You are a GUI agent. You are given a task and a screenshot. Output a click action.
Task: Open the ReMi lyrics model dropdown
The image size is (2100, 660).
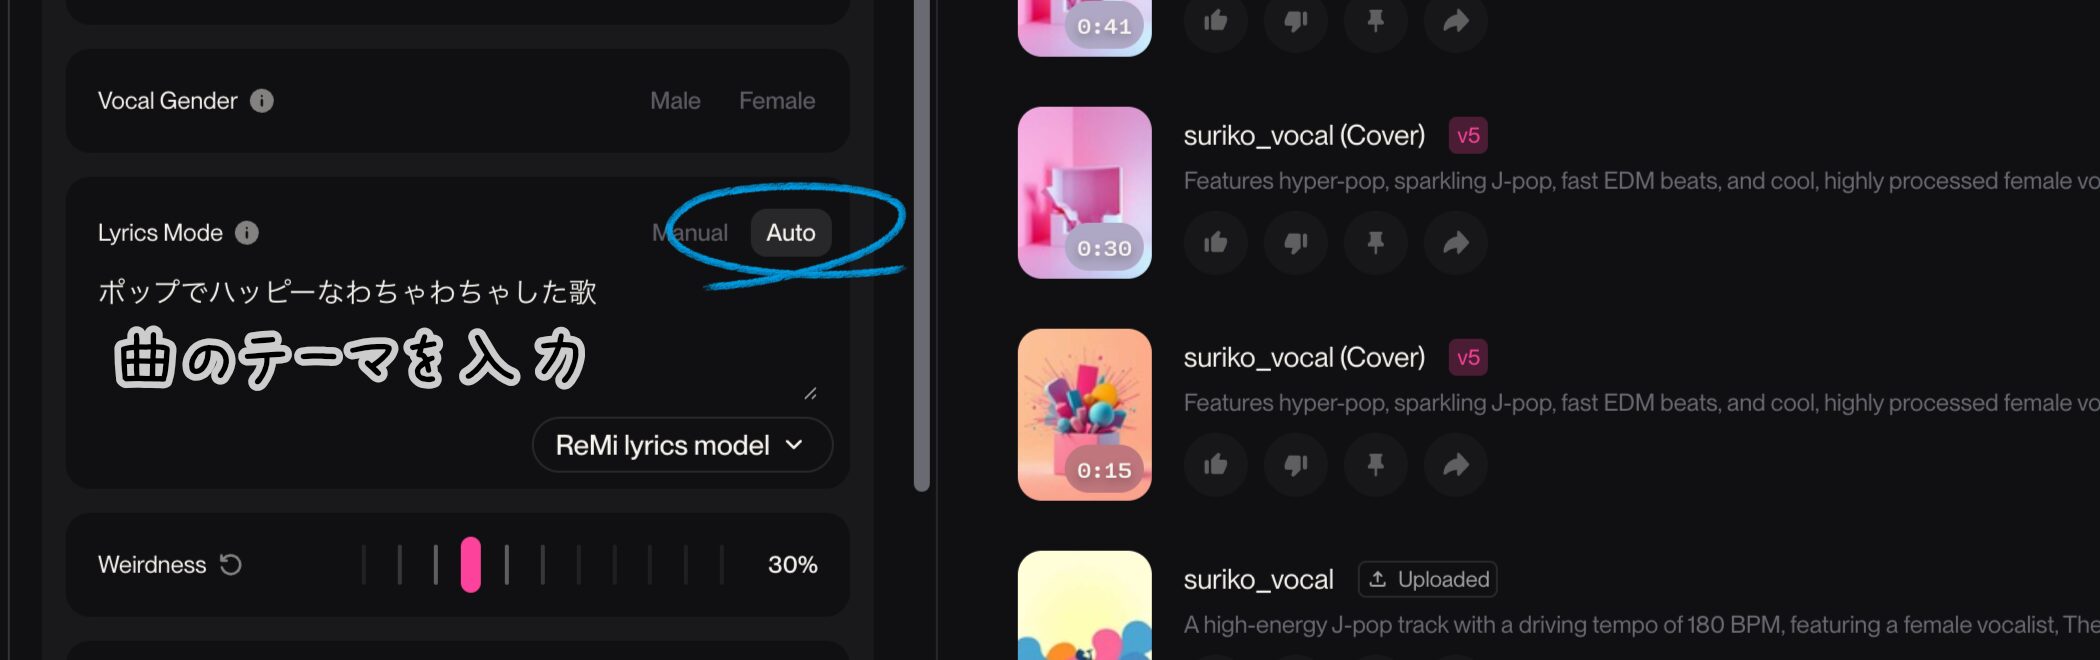point(682,446)
